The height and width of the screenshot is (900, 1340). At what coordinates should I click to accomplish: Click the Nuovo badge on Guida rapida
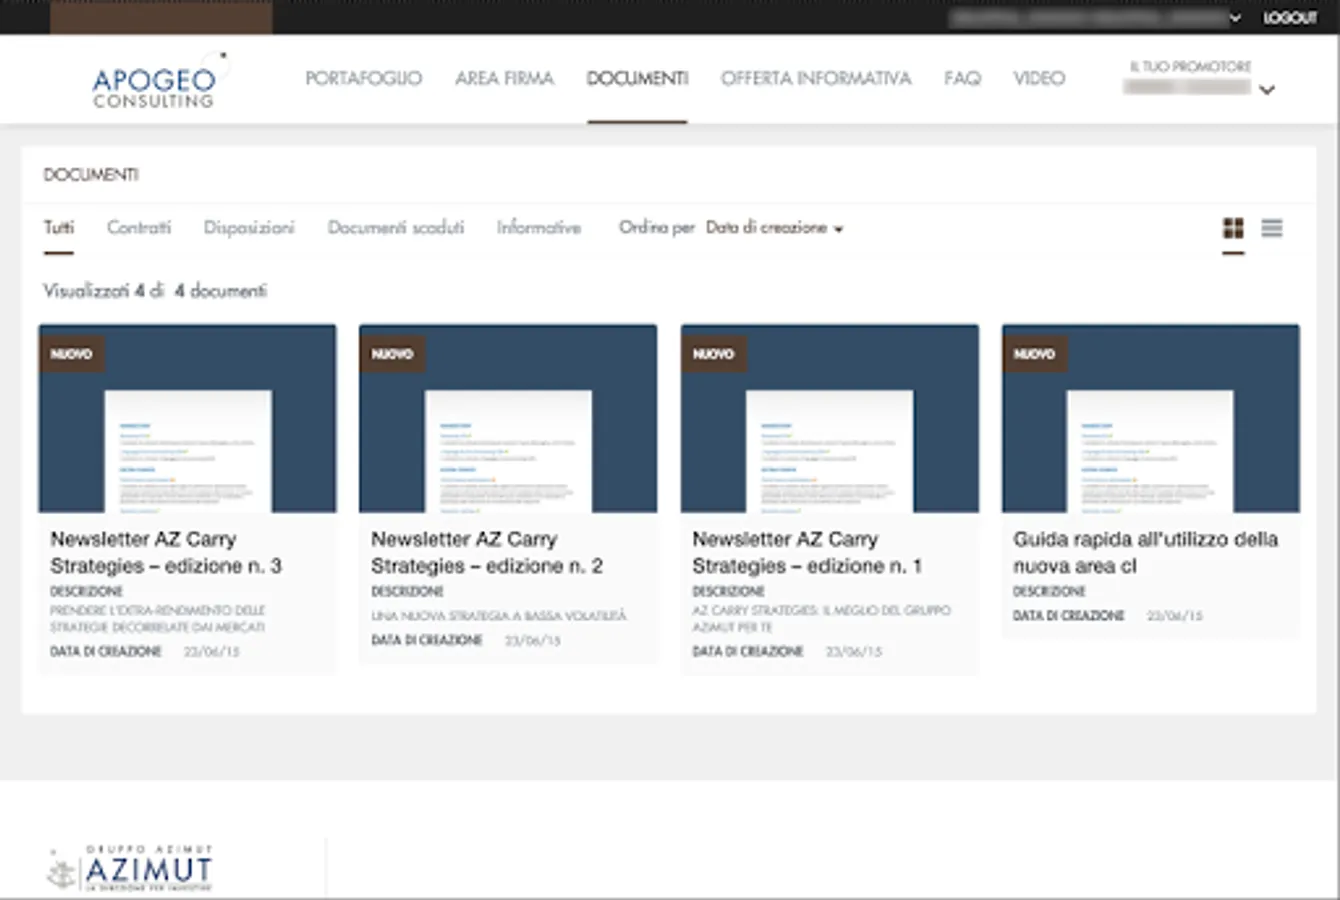(1034, 354)
